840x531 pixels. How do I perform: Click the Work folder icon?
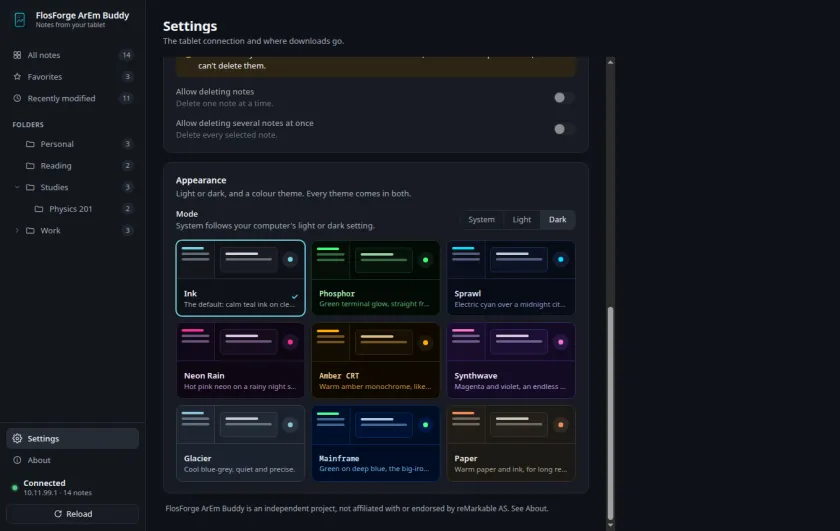pyautogui.click(x=31, y=230)
